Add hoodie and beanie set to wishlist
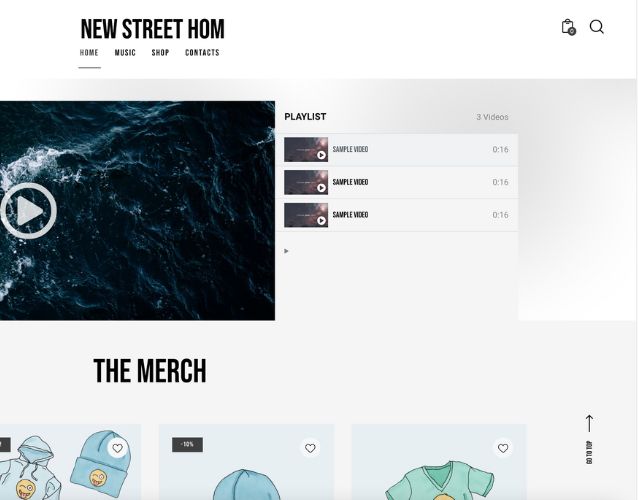Image resolution: width=638 pixels, height=500 pixels. click(x=118, y=448)
